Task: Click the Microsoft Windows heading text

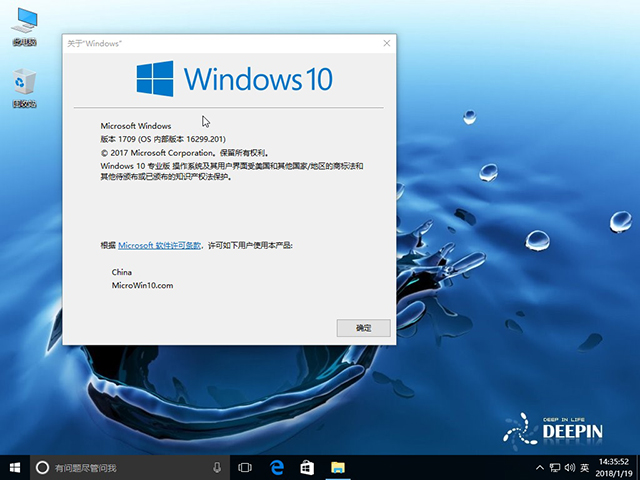Action: [x=136, y=126]
